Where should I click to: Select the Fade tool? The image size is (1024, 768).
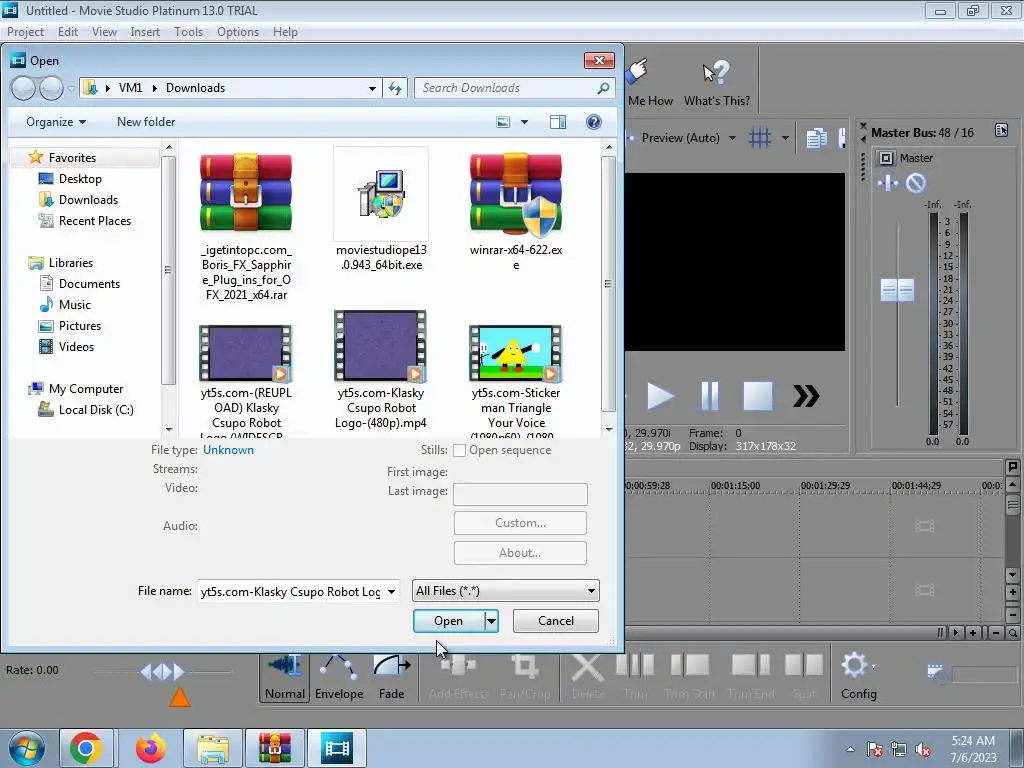(392, 678)
